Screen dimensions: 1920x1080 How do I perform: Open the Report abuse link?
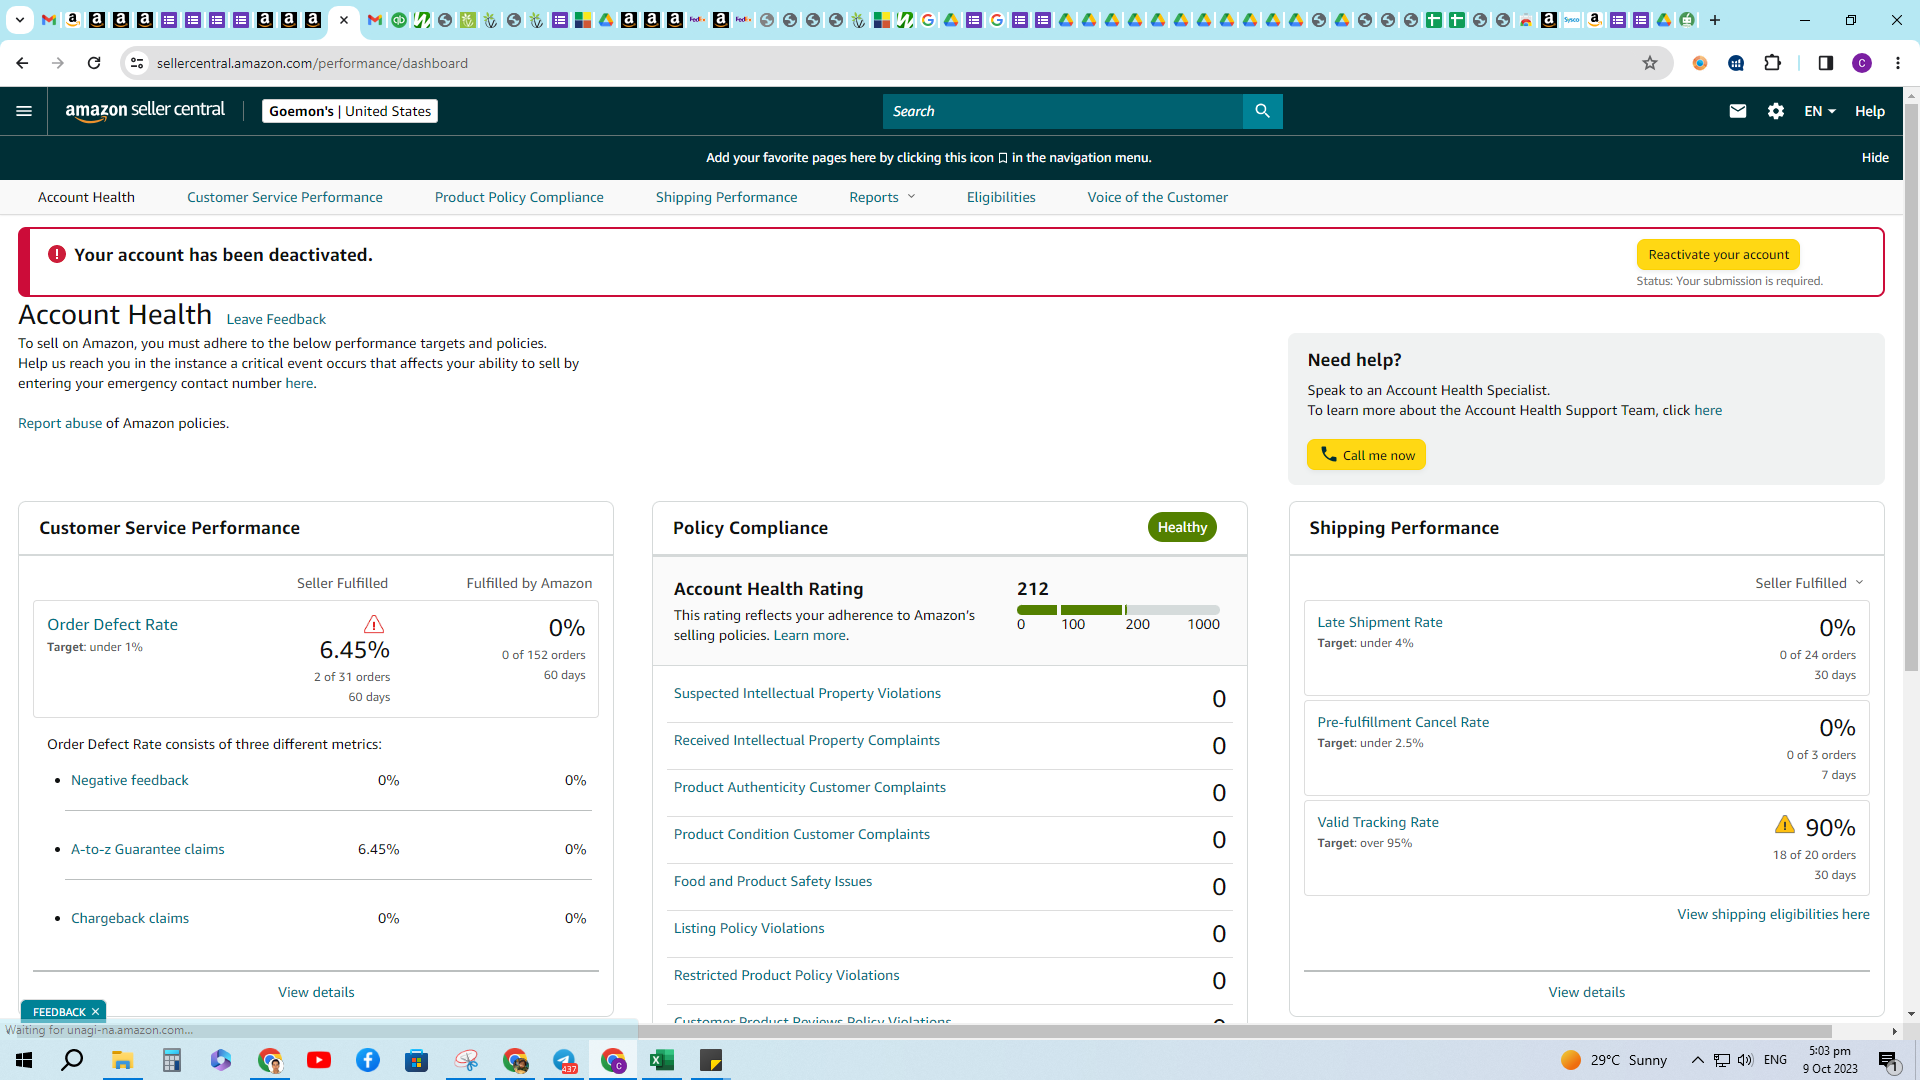tap(60, 423)
